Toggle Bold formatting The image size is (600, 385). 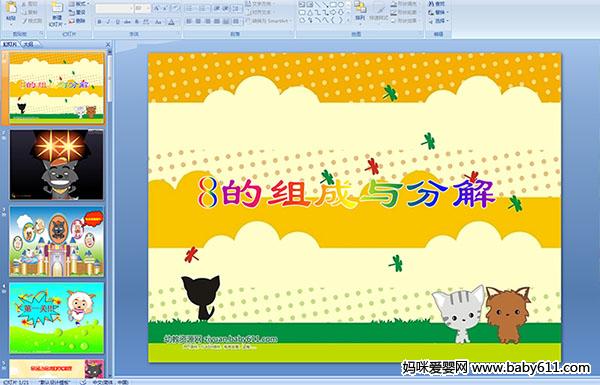(99, 22)
